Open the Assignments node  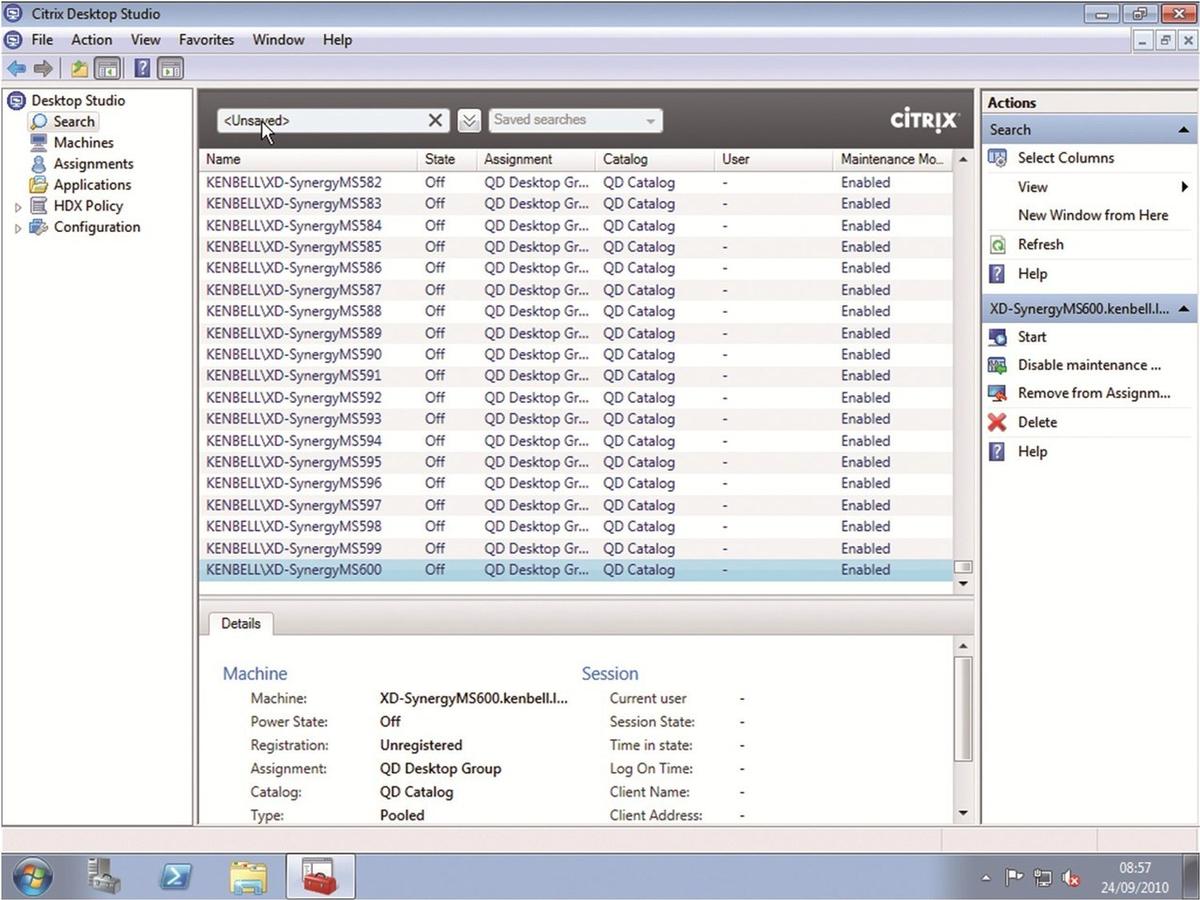pos(93,164)
